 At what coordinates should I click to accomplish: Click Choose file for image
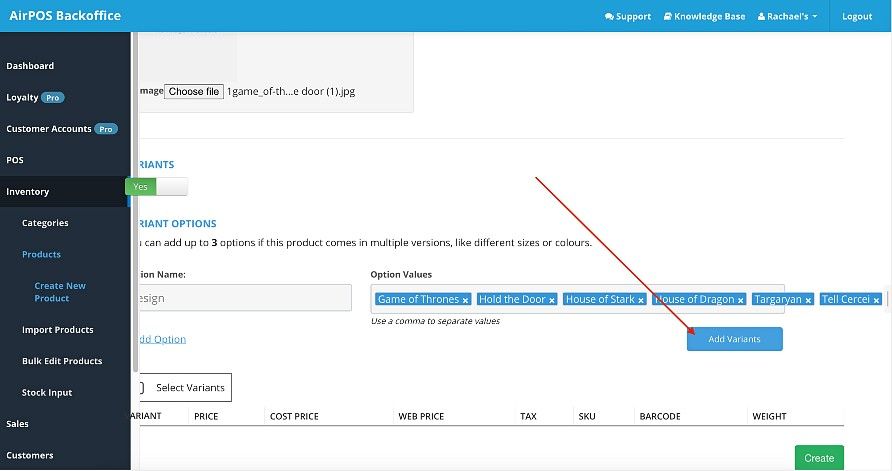click(x=194, y=92)
